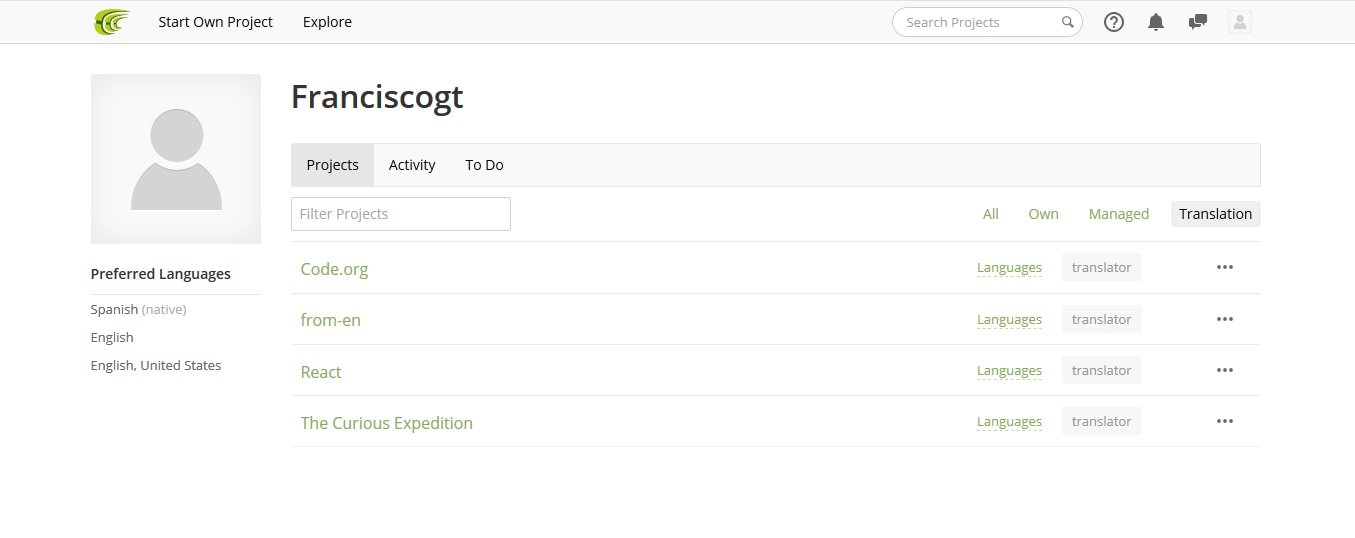Image resolution: width=1355 pixels, height=538 pixels.
Task: Select the Translation projects filter
Action: click(1215, 214)
